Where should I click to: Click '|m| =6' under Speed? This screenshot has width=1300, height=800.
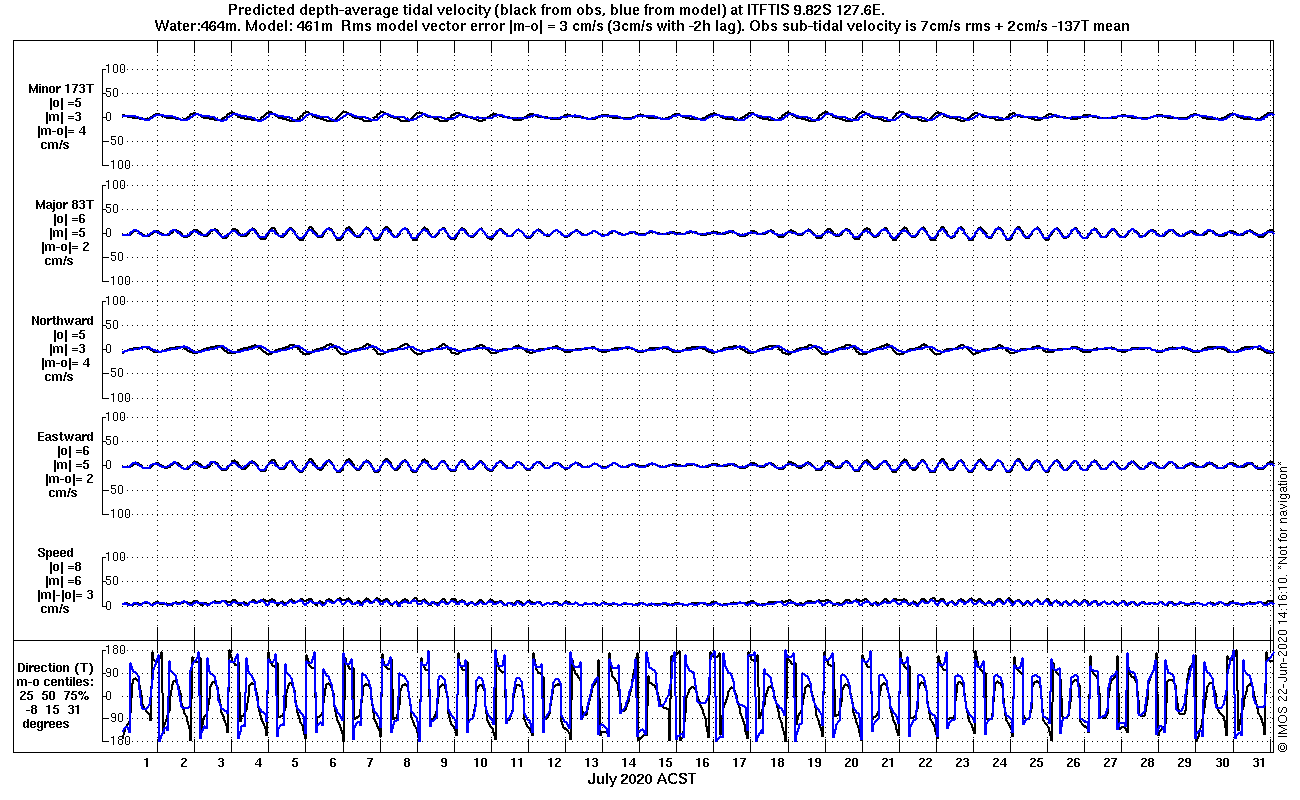[x=62, y=581]
